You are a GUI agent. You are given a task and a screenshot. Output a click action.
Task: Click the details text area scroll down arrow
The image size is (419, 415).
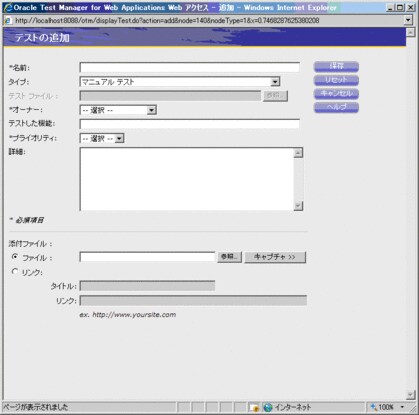tap(298, 206)
